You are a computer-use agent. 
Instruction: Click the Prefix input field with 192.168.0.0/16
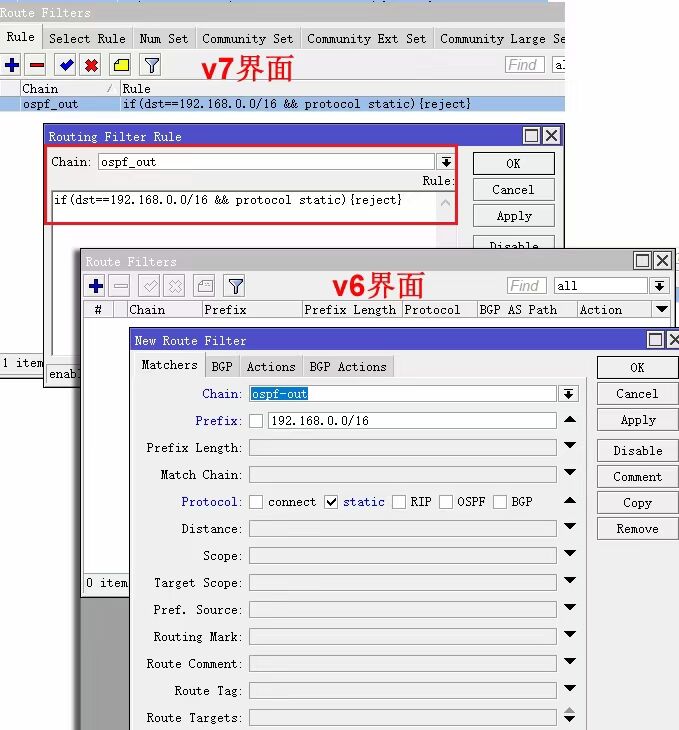(411, 421)
